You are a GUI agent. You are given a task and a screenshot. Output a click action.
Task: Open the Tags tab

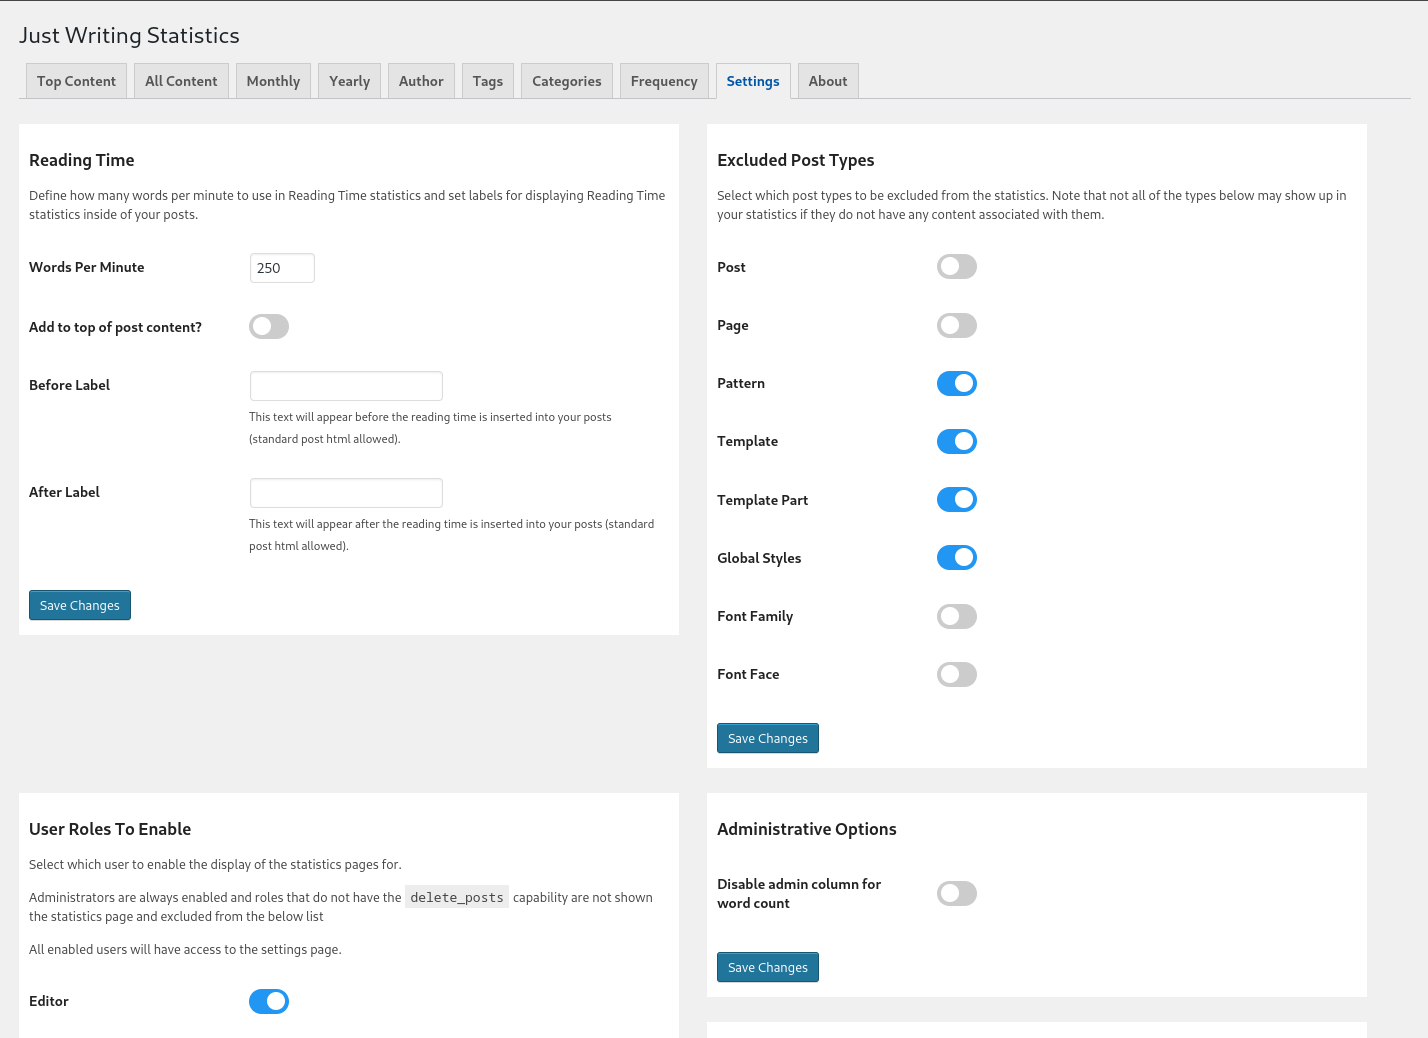(x=488, y=81)
